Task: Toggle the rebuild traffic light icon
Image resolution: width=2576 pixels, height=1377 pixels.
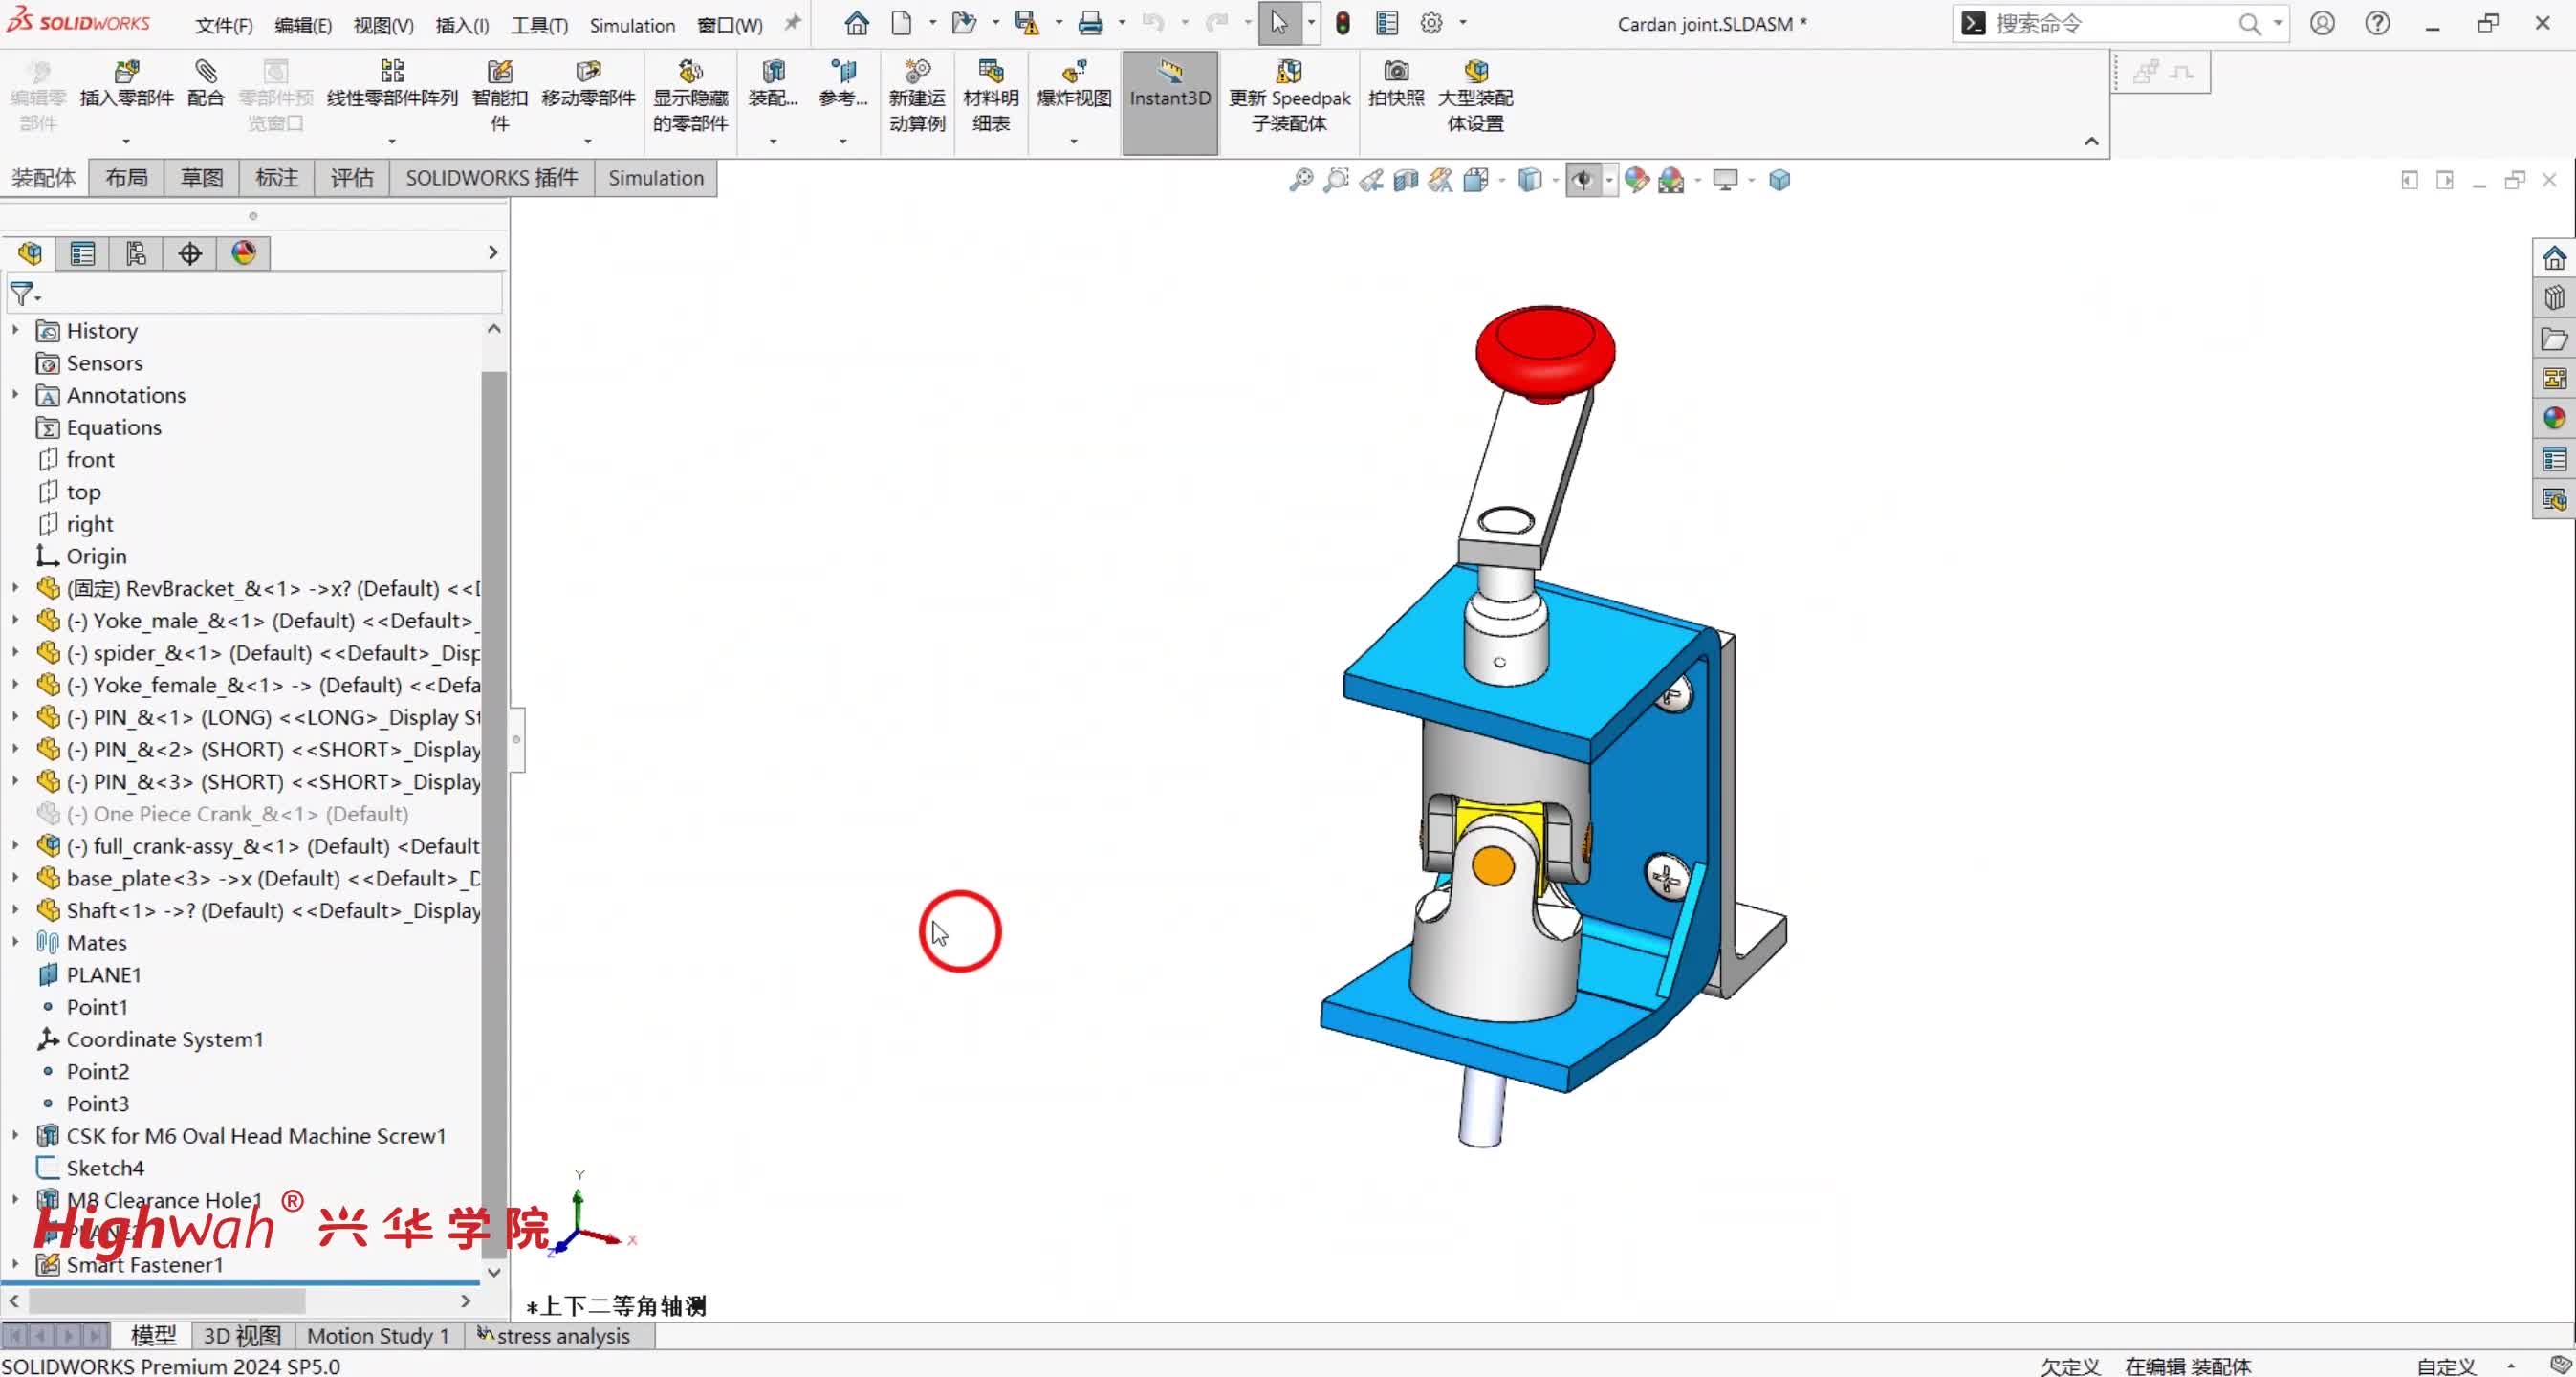Action: [1342, 23]
